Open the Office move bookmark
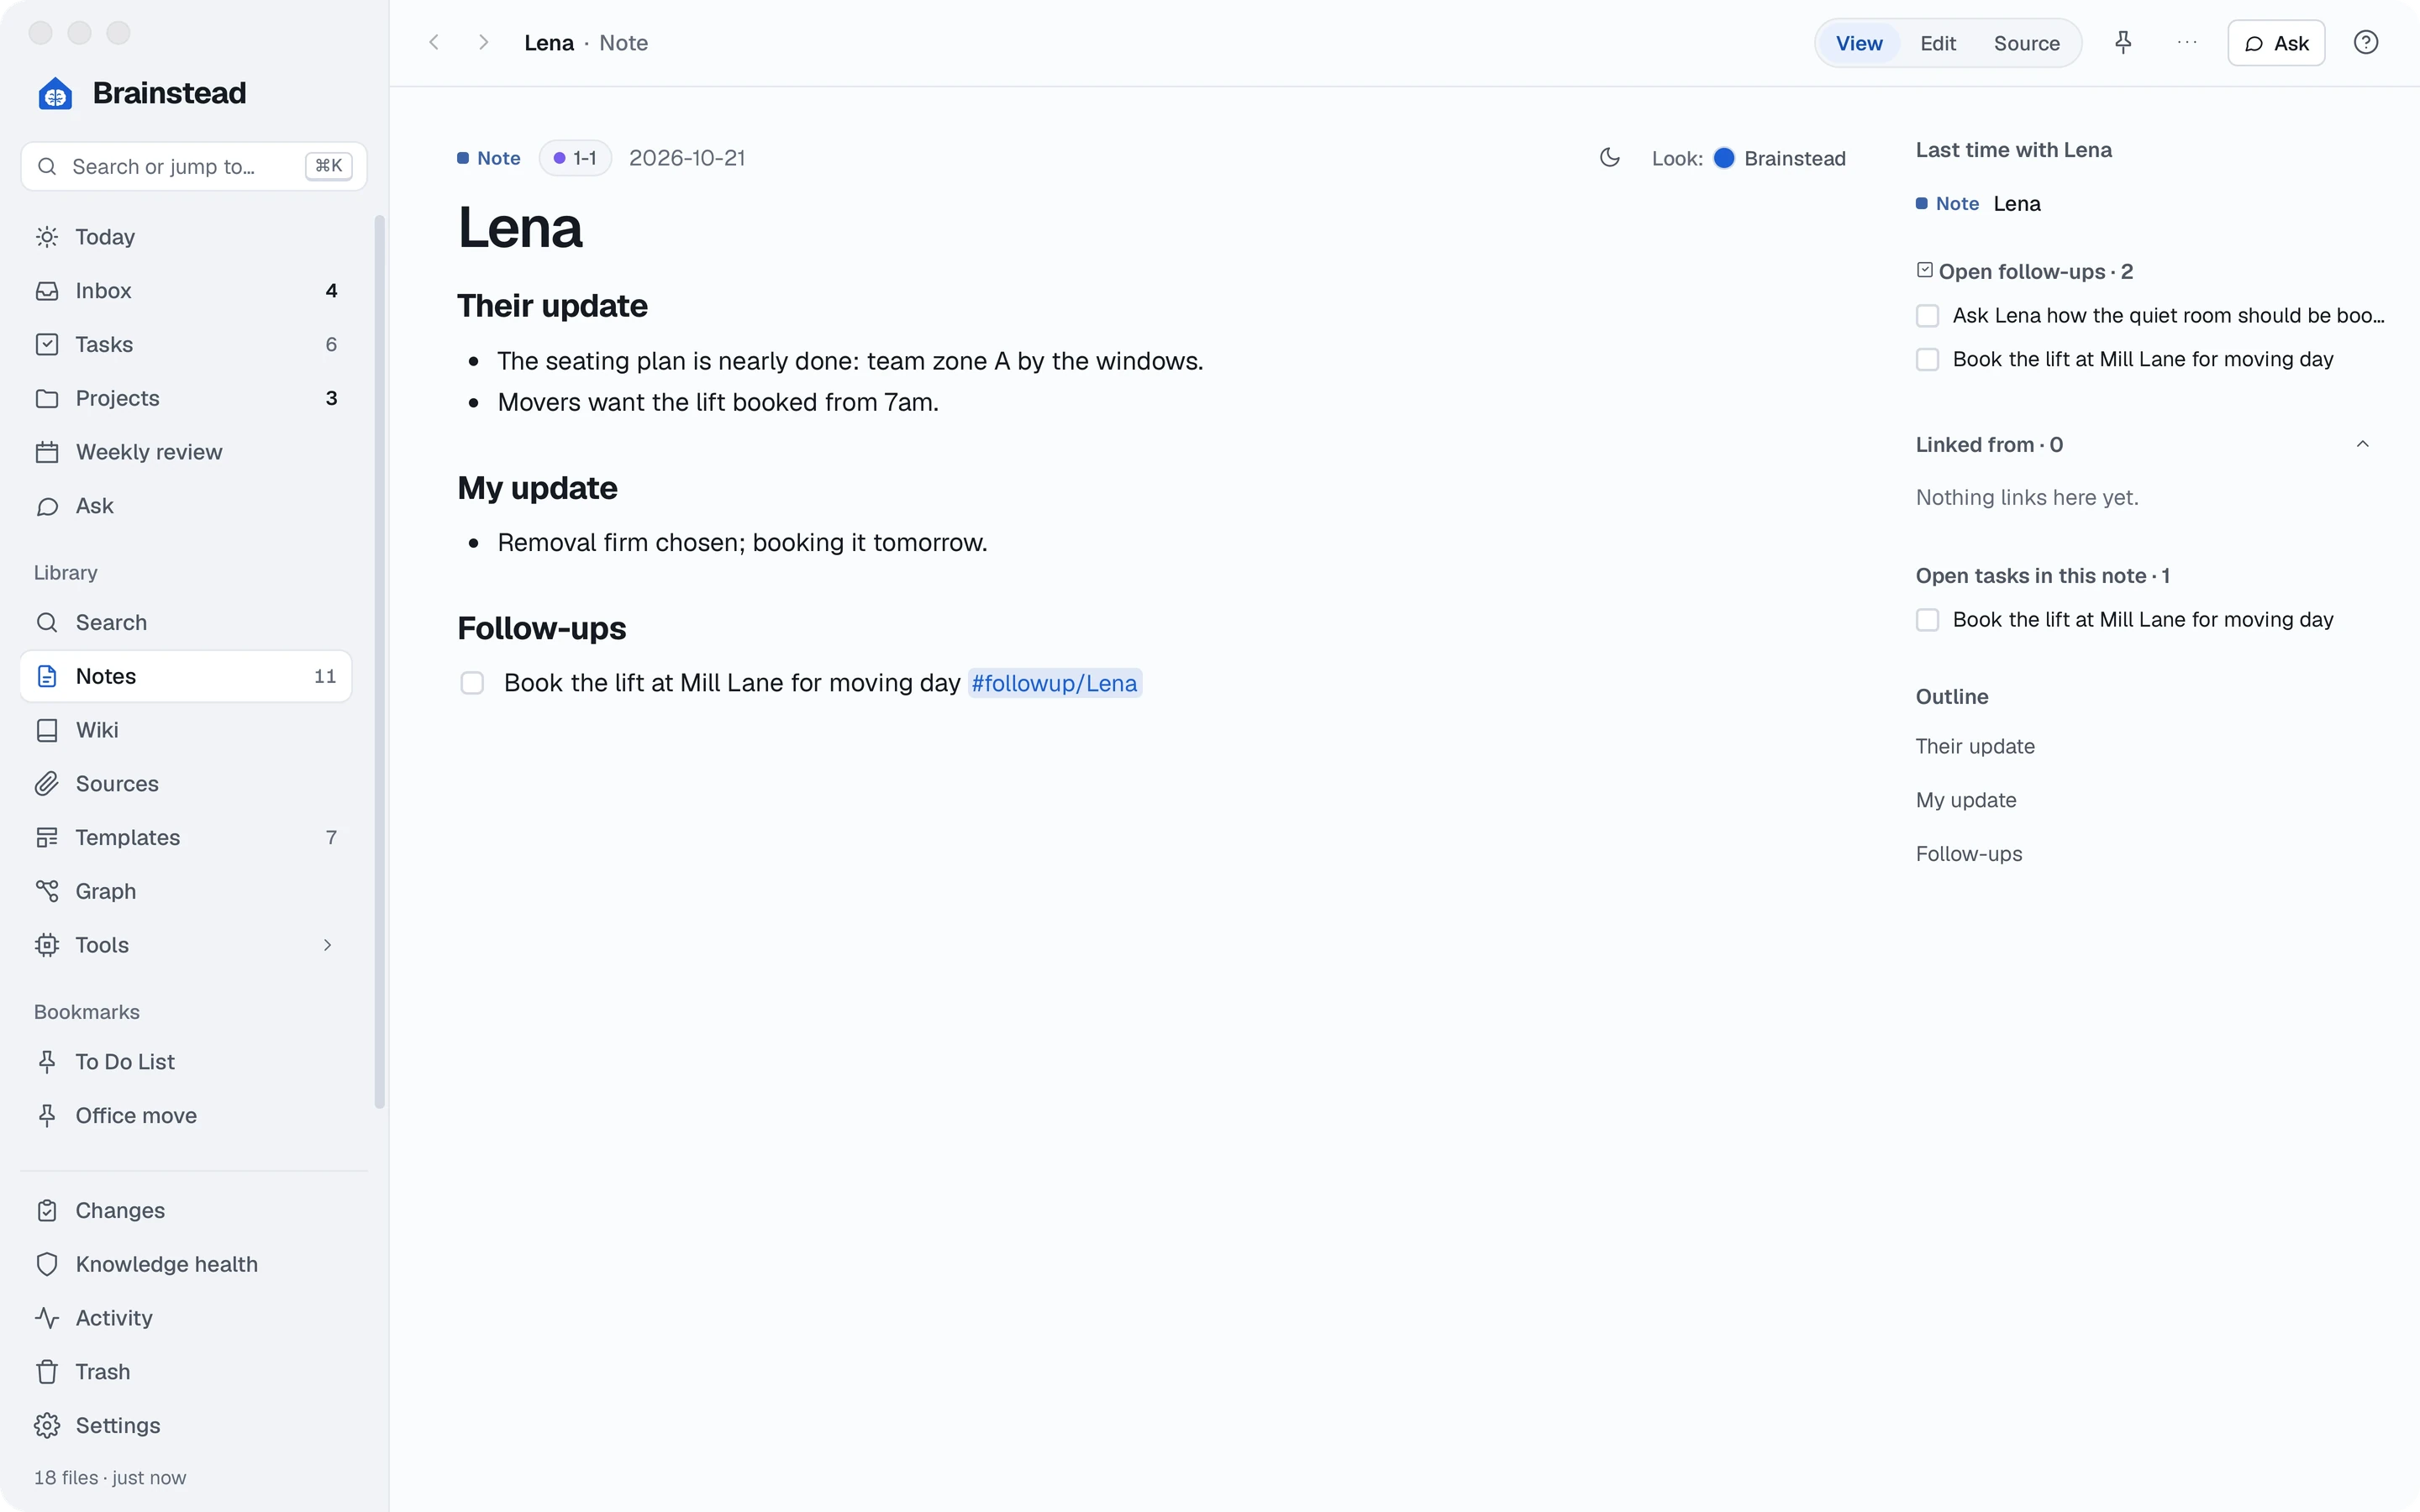This screenshot has height=1512, width=2420. point(186,1116)
